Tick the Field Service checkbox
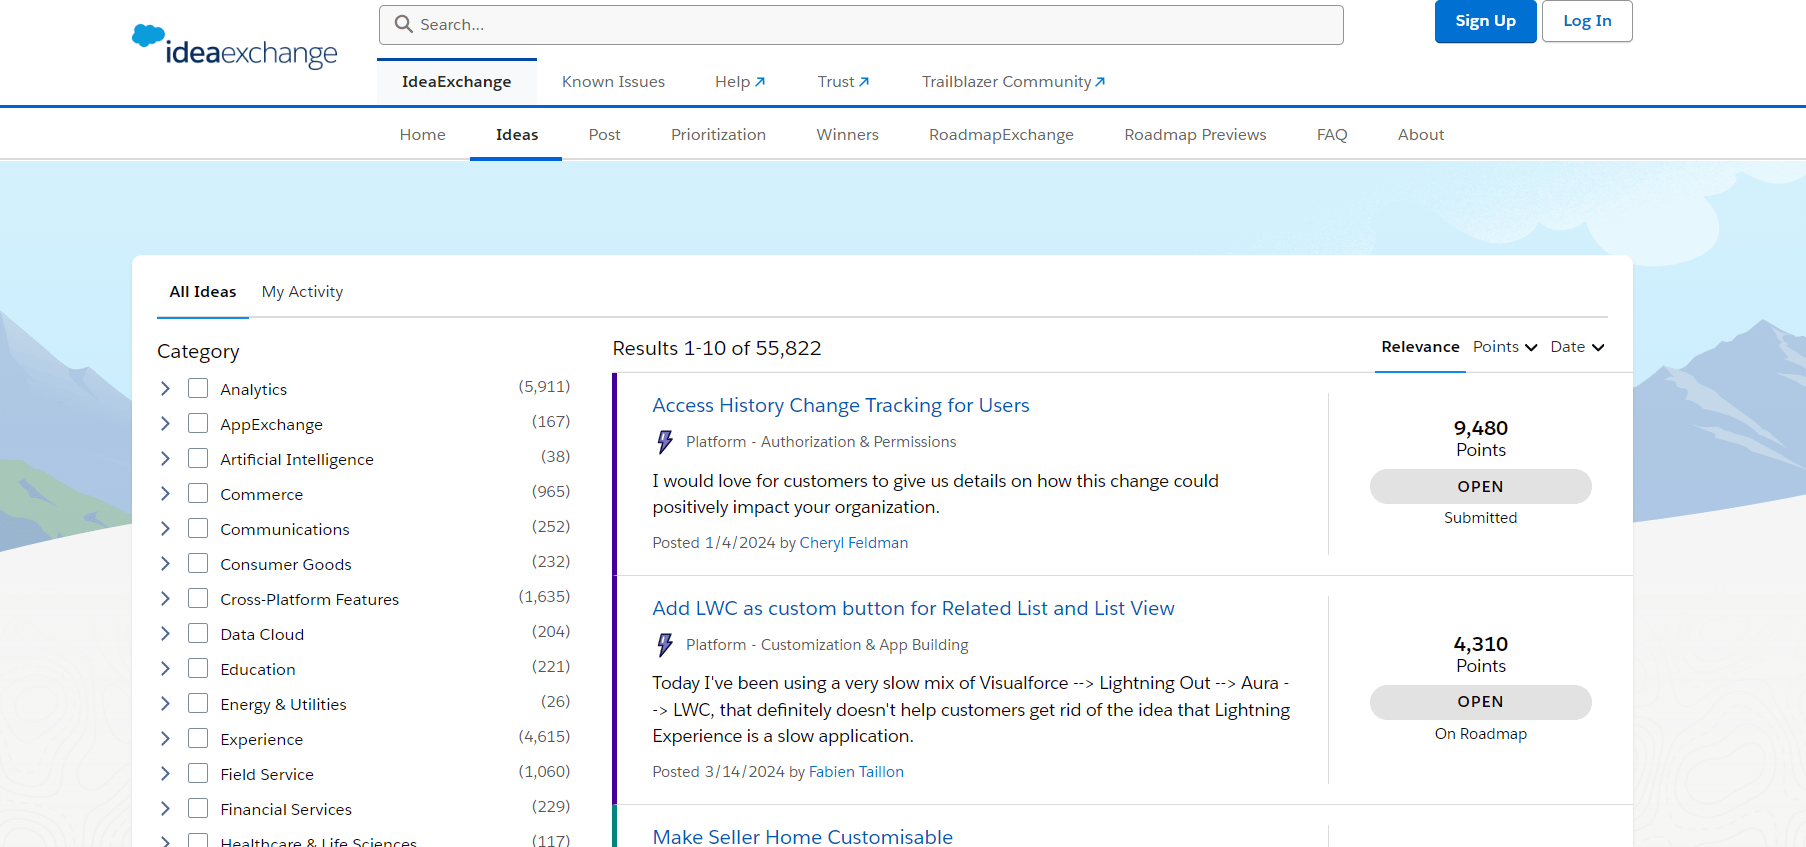 (x=198, y=773)
